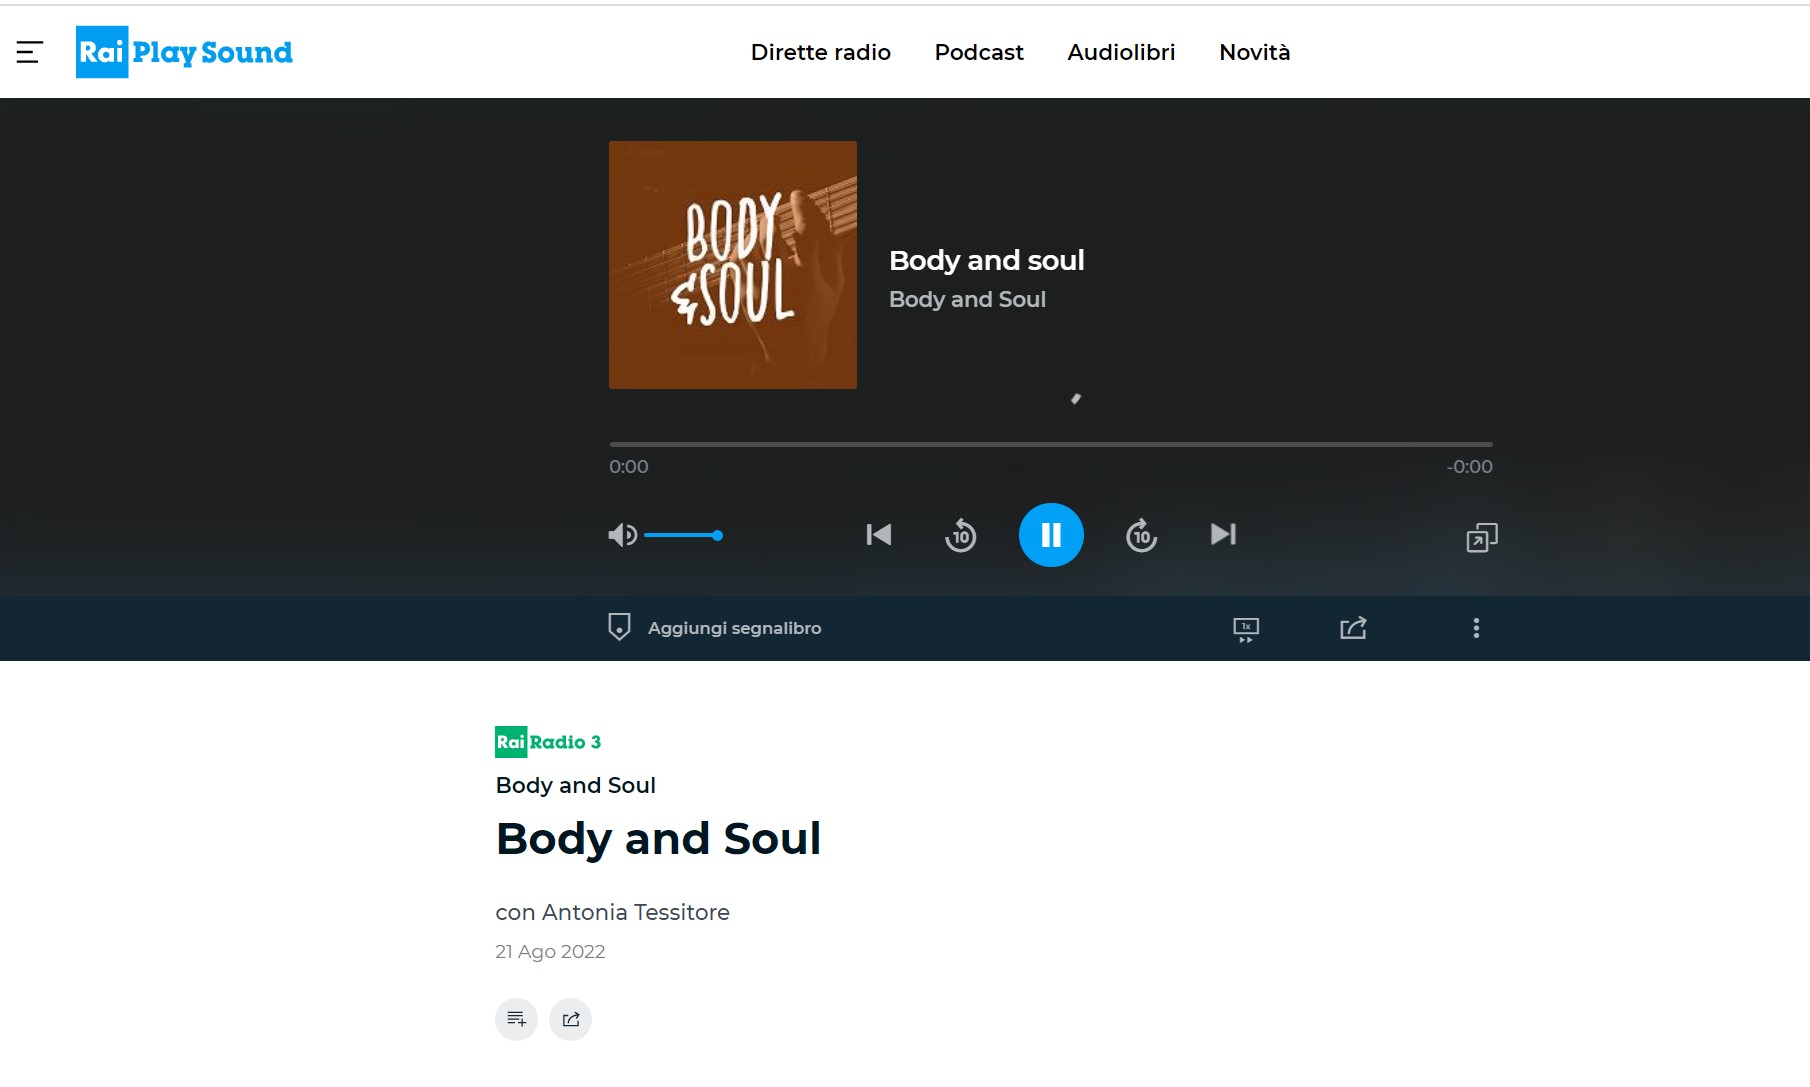Forward 10 seconds
The image size is (1810, 1087).
coord(1141,535)
